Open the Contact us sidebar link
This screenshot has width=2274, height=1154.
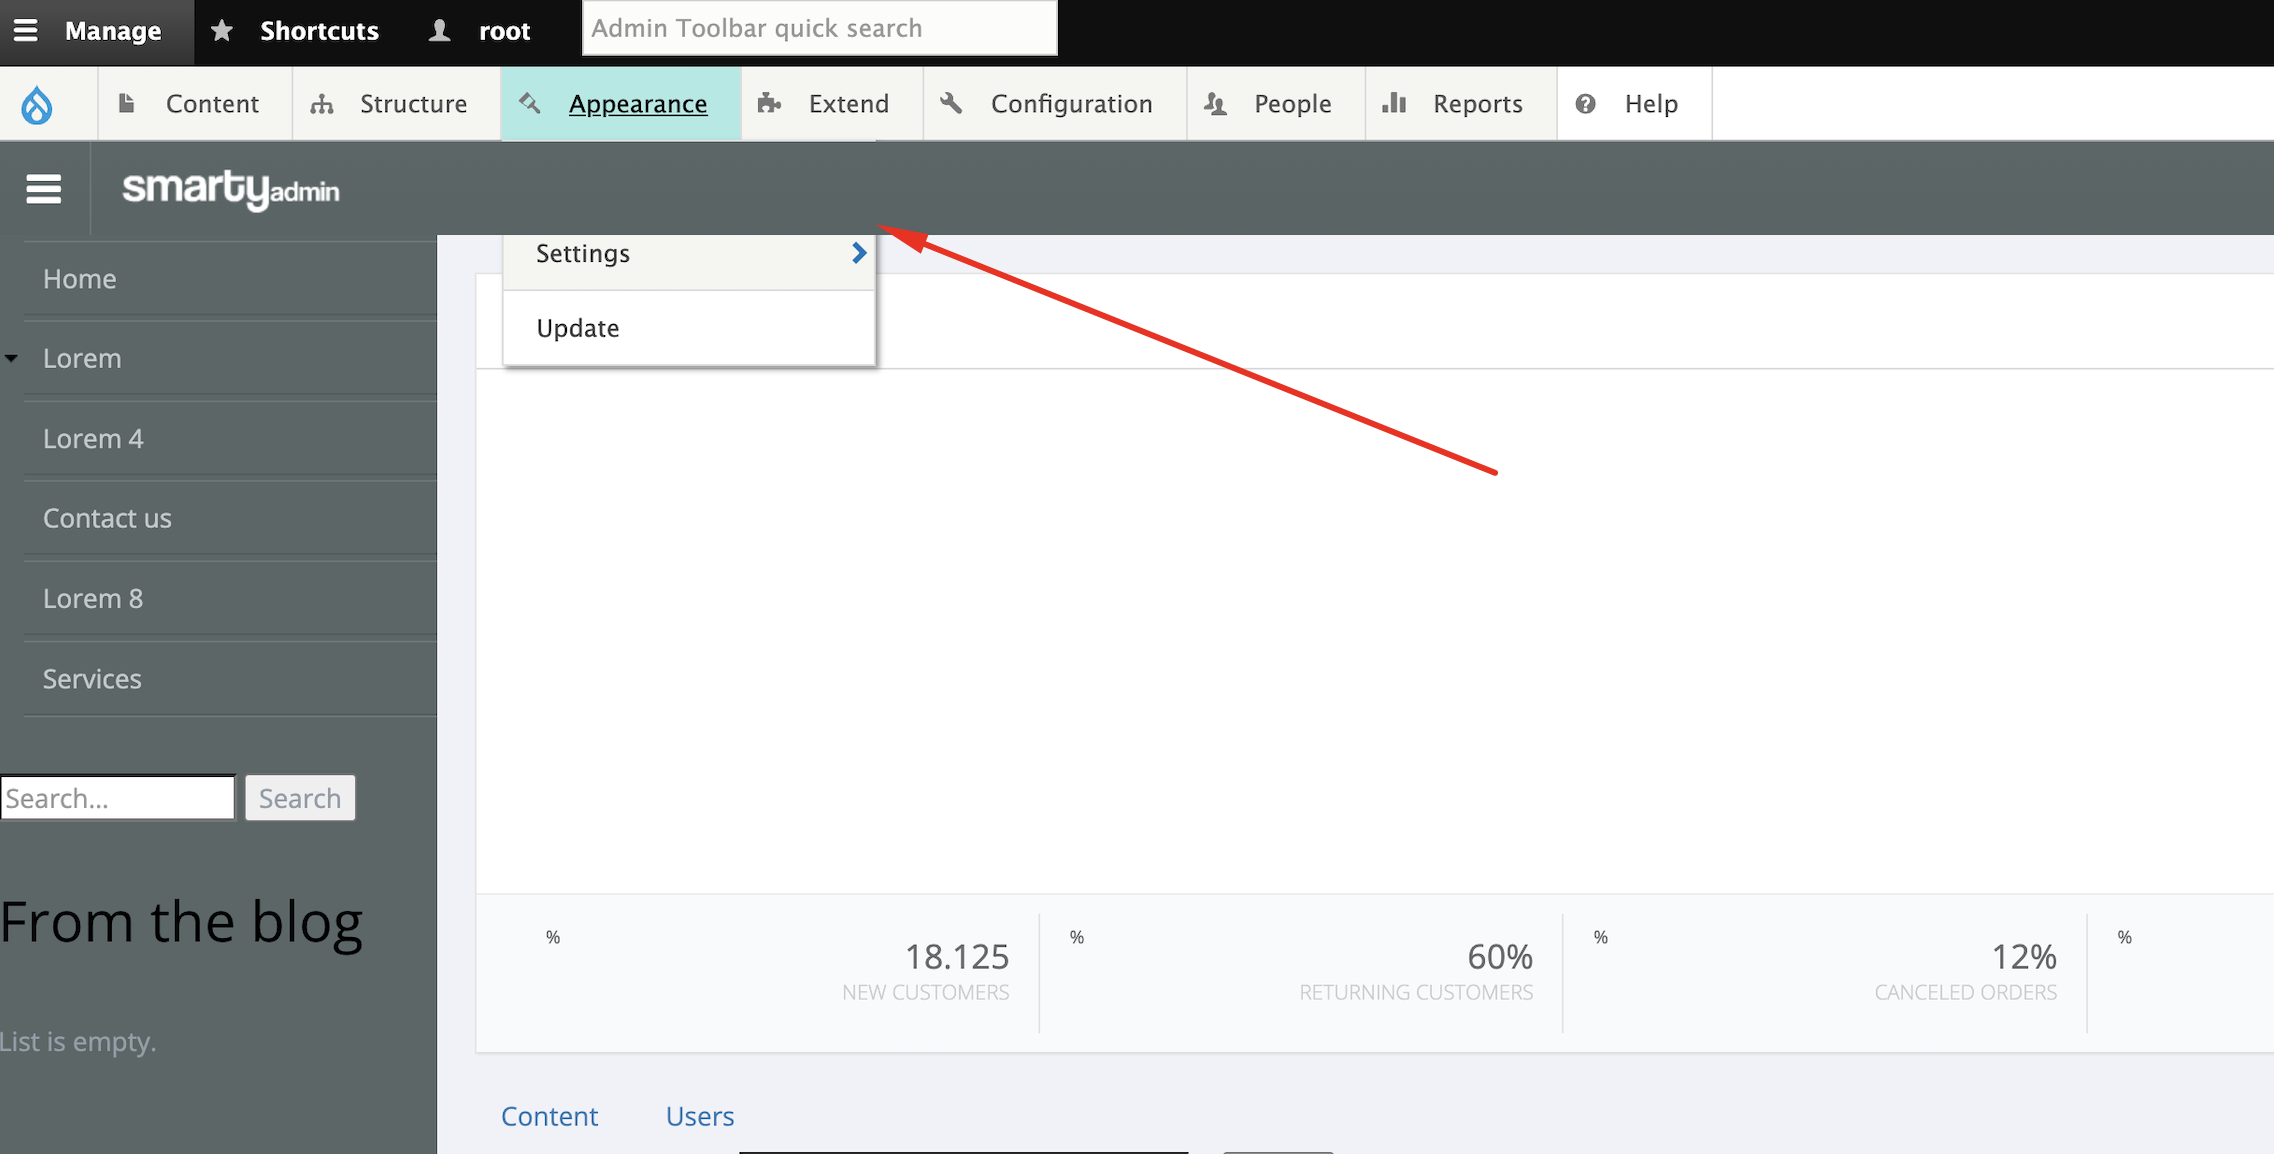pyautogui.click(x=107, y=518)
